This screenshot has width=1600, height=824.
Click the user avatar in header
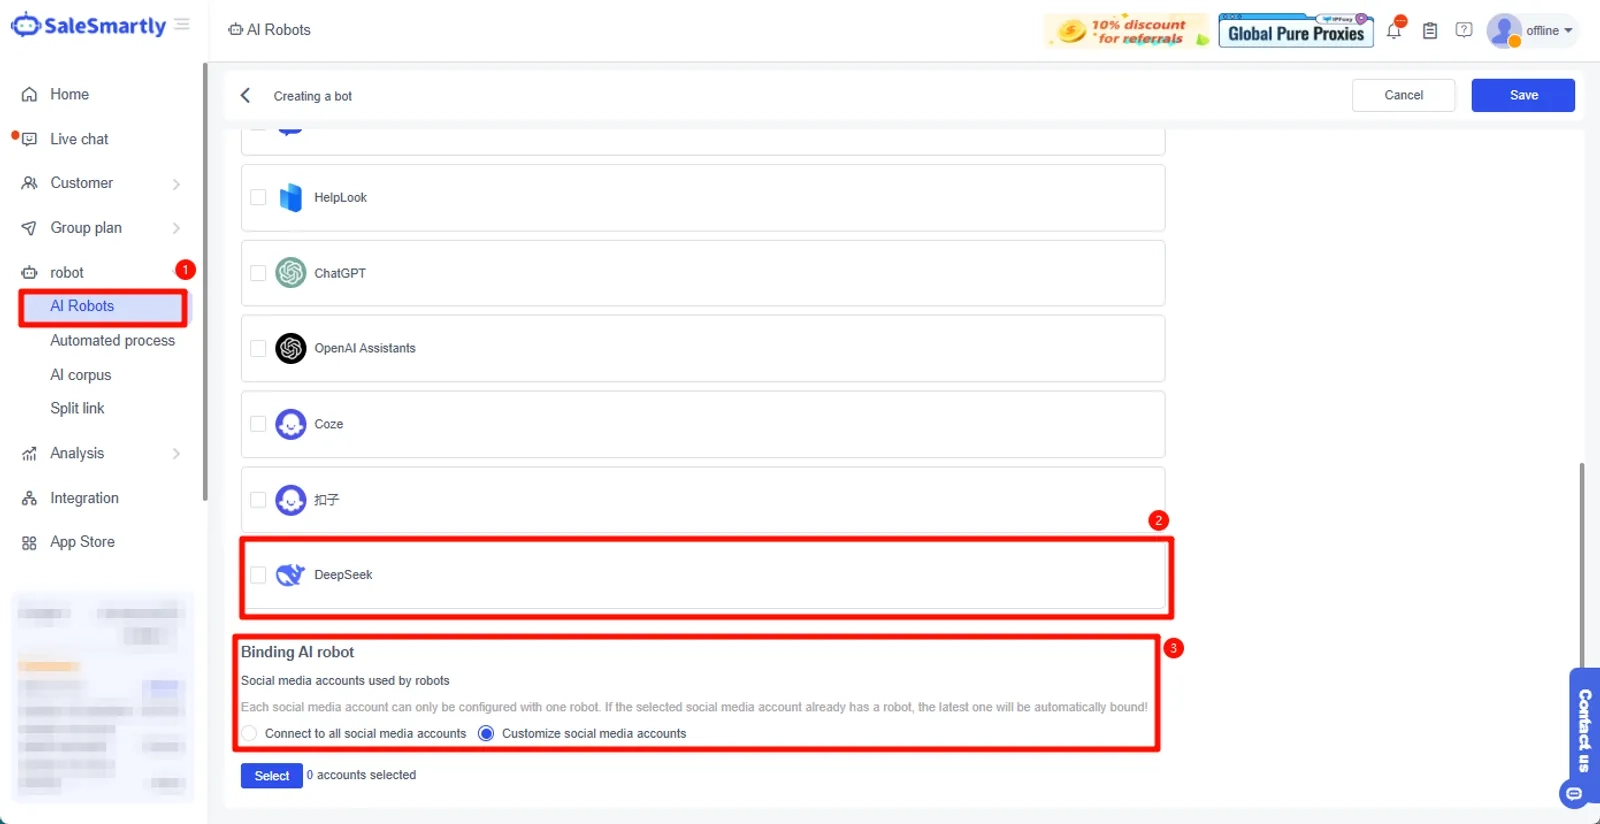[x=1504, y=30]
